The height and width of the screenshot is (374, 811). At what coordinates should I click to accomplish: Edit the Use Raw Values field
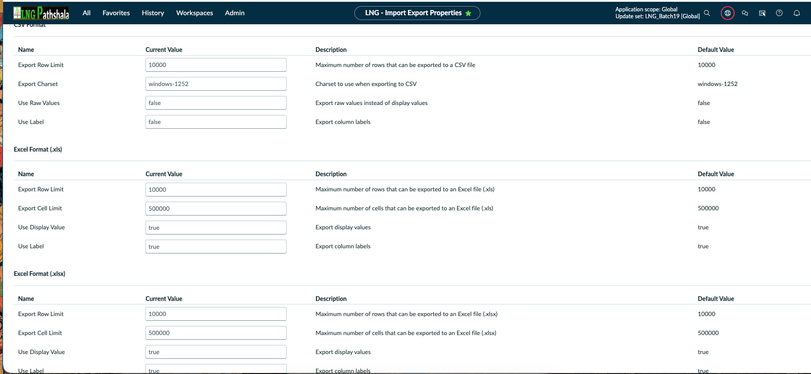tap(216, 103)
